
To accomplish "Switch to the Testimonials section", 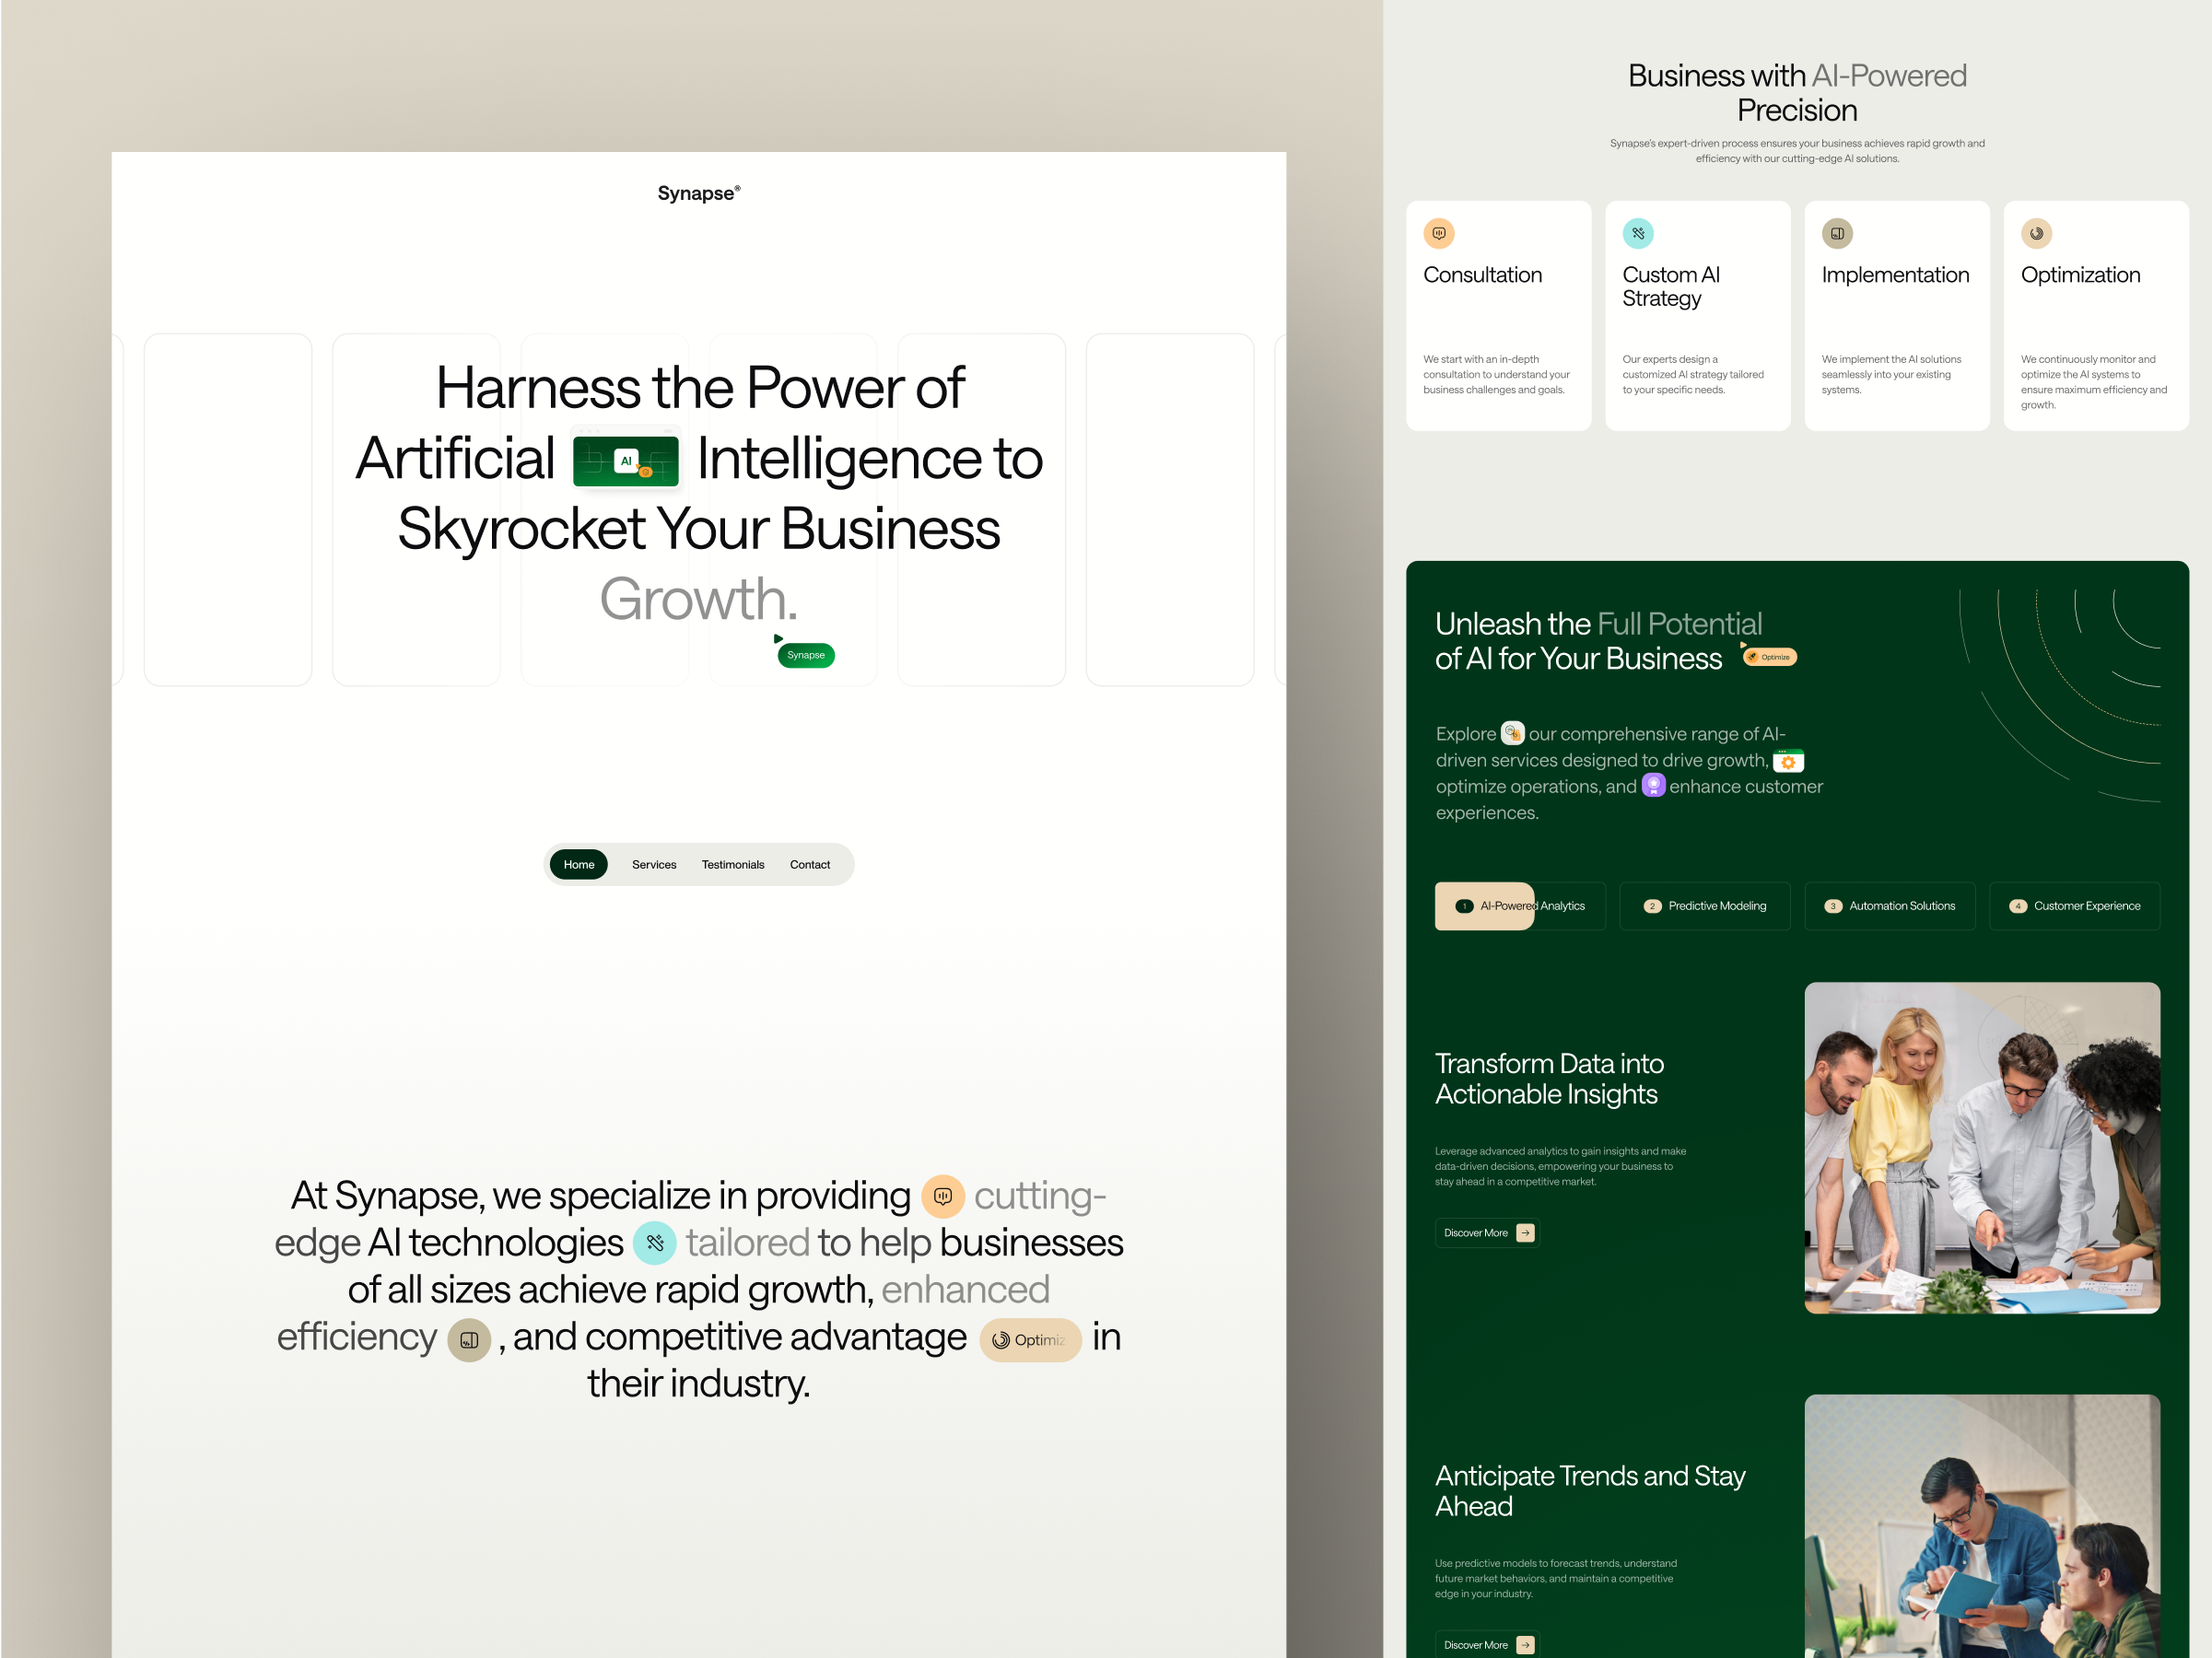I will (733, 864).
